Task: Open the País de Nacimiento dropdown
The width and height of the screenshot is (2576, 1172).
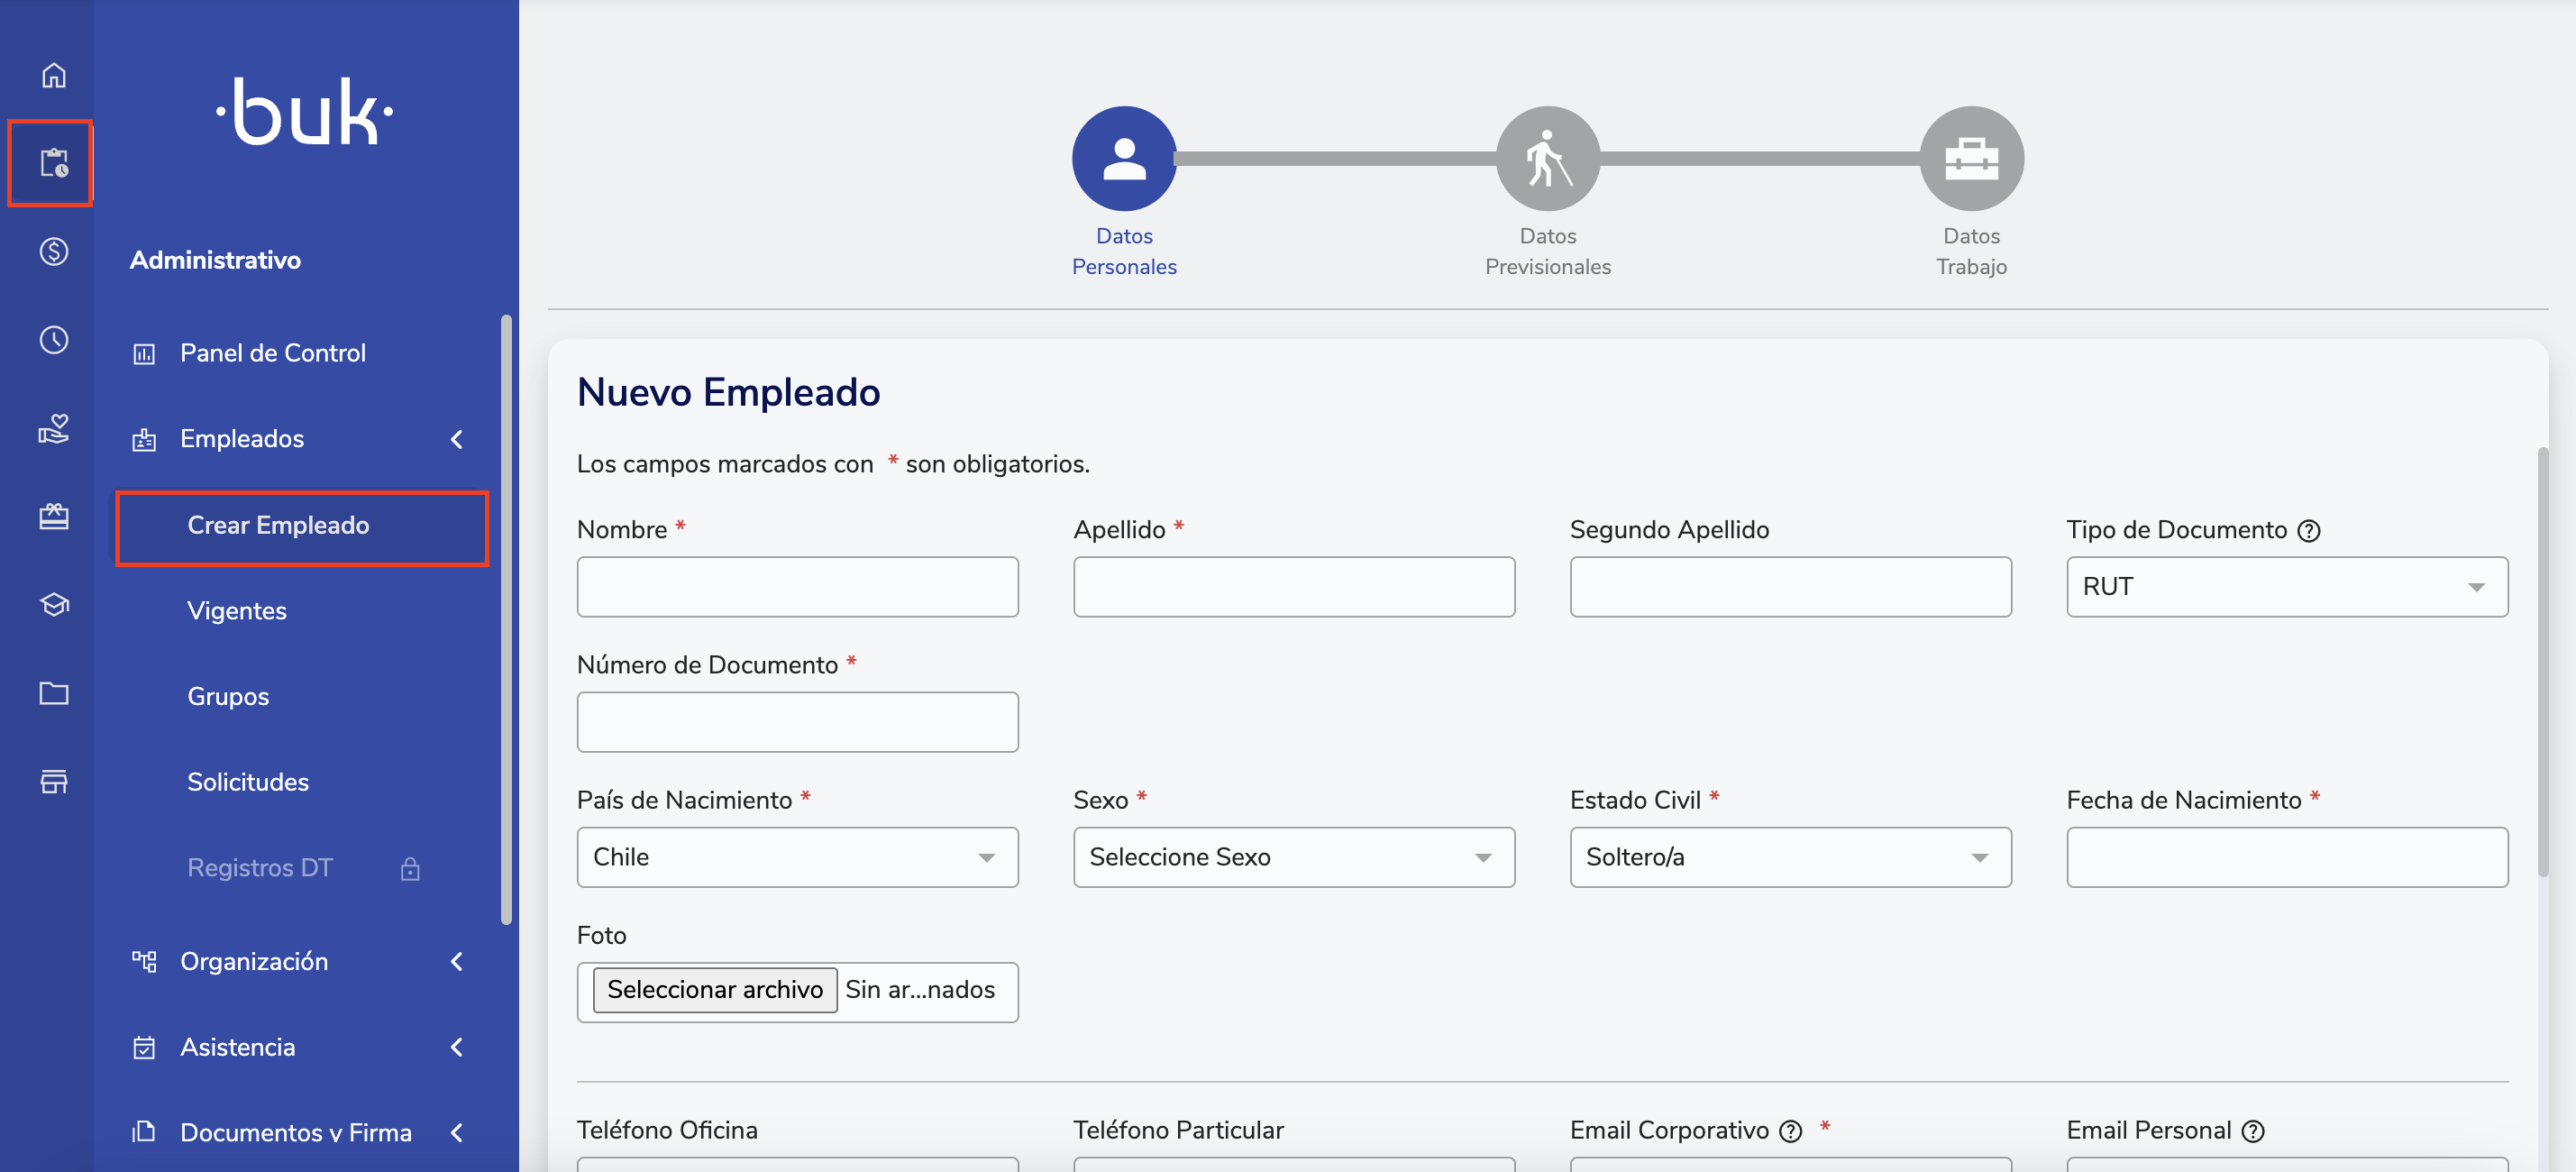Action: click(x=797, y=857)
